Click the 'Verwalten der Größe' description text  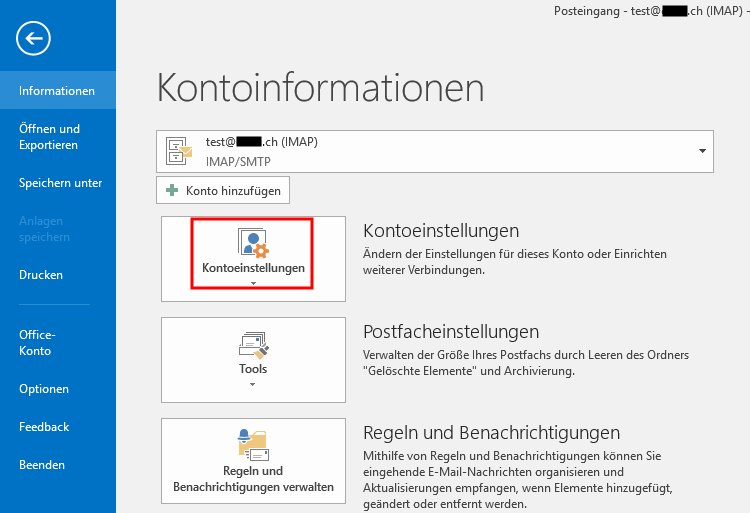526,363
